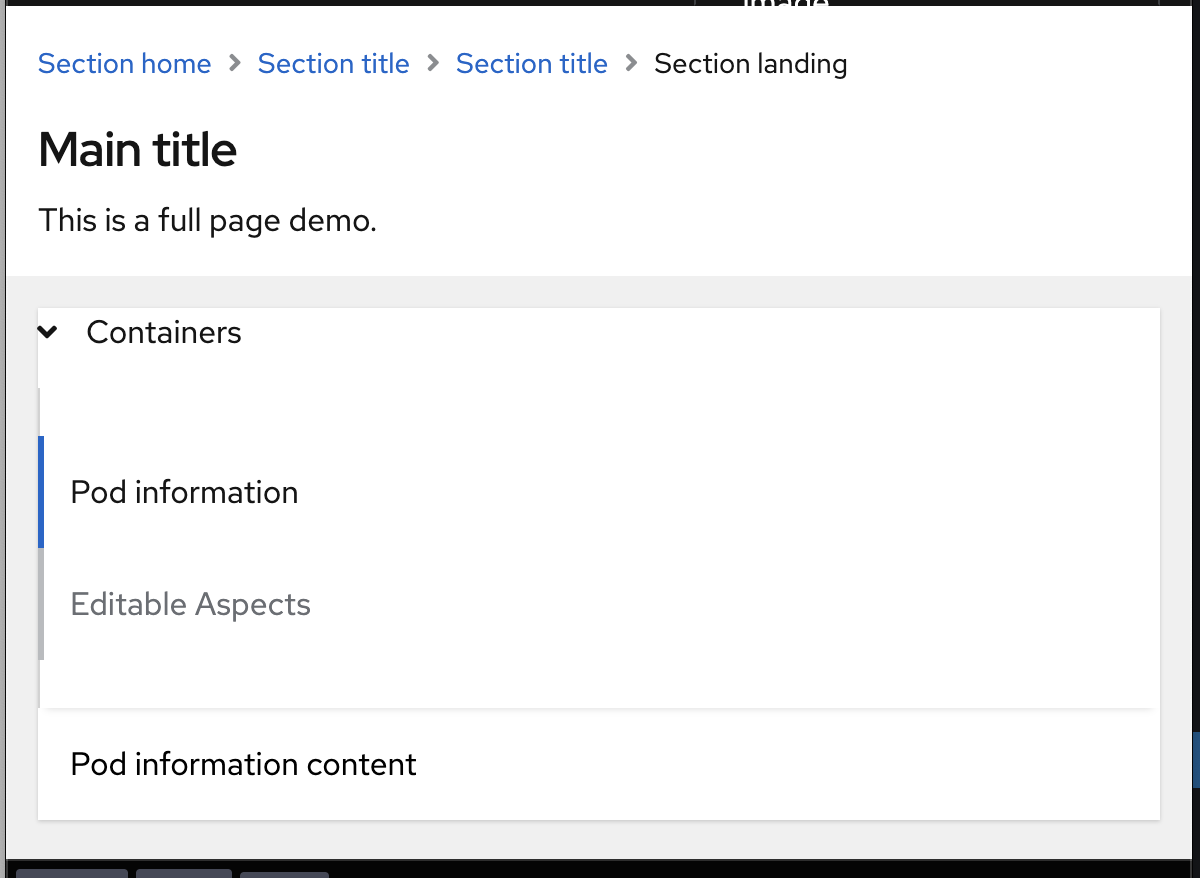The image size is (1200, 878).
Task: Click the Main title heading
Action: (x=137, y=150)
